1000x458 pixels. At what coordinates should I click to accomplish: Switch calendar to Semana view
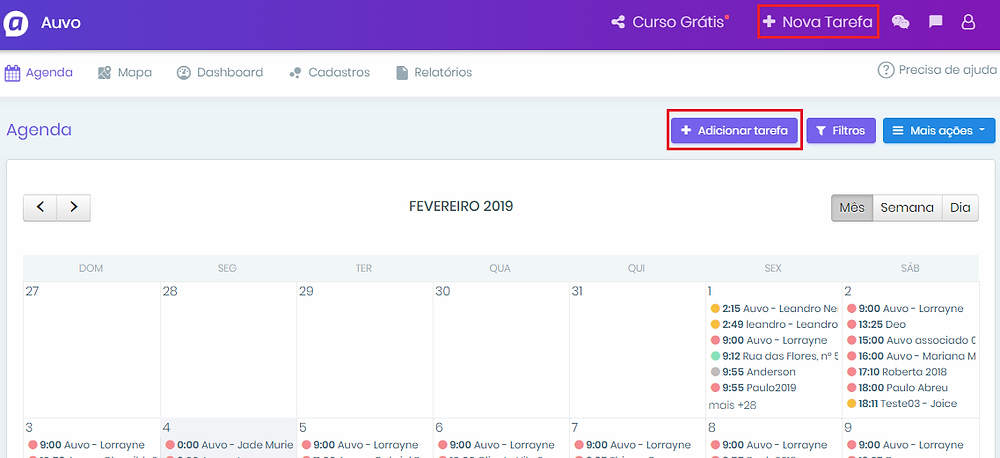pyautogui.click(x=907, y=208)
